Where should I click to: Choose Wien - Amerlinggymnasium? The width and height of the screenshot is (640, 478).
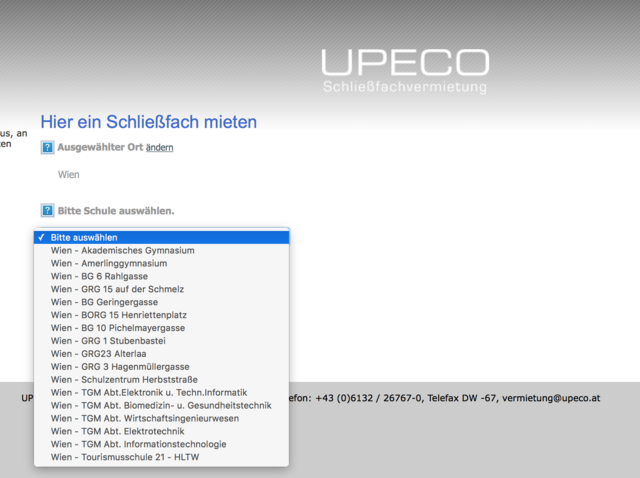162,263
